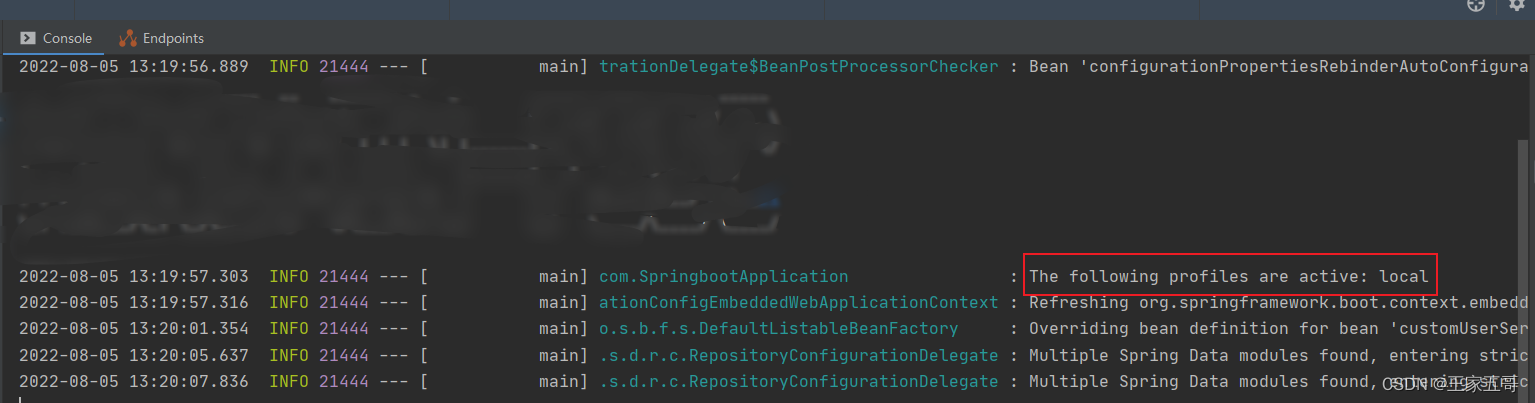1535x403 pixels.
Task: Click INFO level in the 13:20:01.354 row
Action: 289,328
